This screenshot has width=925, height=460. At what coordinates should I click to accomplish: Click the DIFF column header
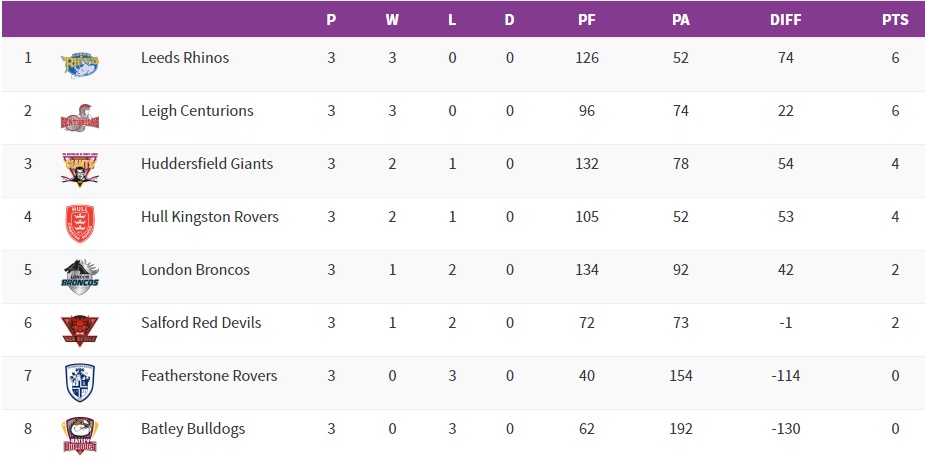785,20
